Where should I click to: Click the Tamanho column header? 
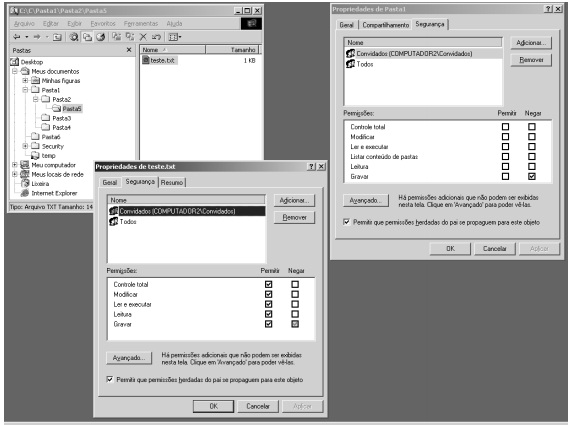coord(232,50)
